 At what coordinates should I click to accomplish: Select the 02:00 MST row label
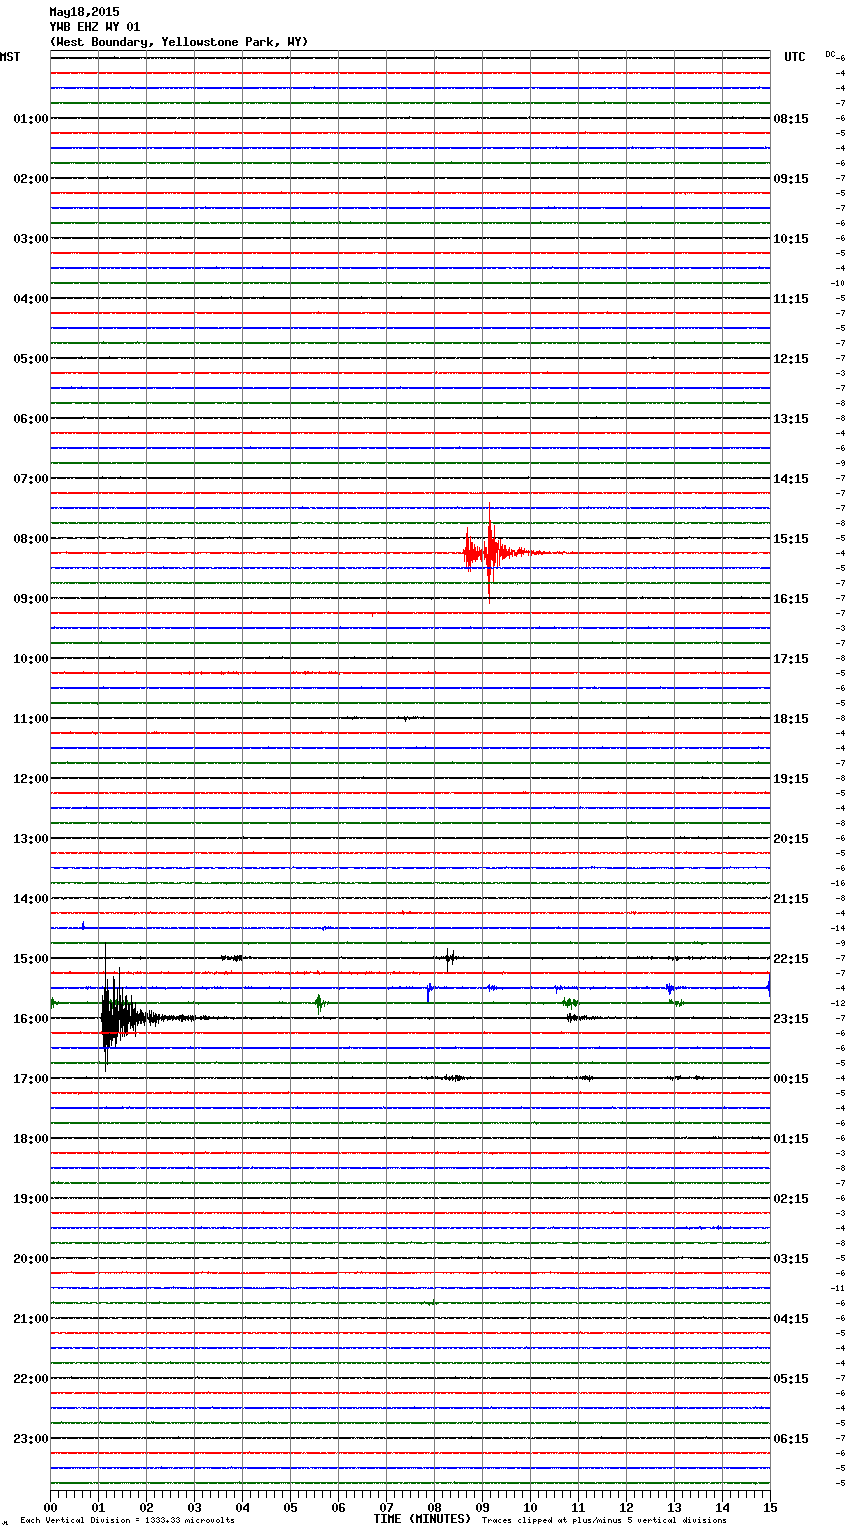coord(30,179)
